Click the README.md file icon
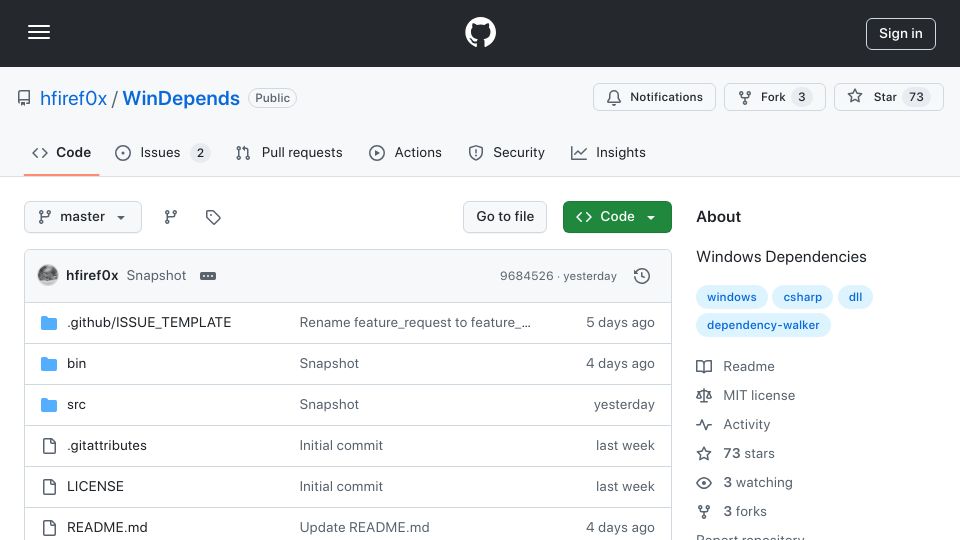This screenshot has height=540, width=960. (49, 528)
